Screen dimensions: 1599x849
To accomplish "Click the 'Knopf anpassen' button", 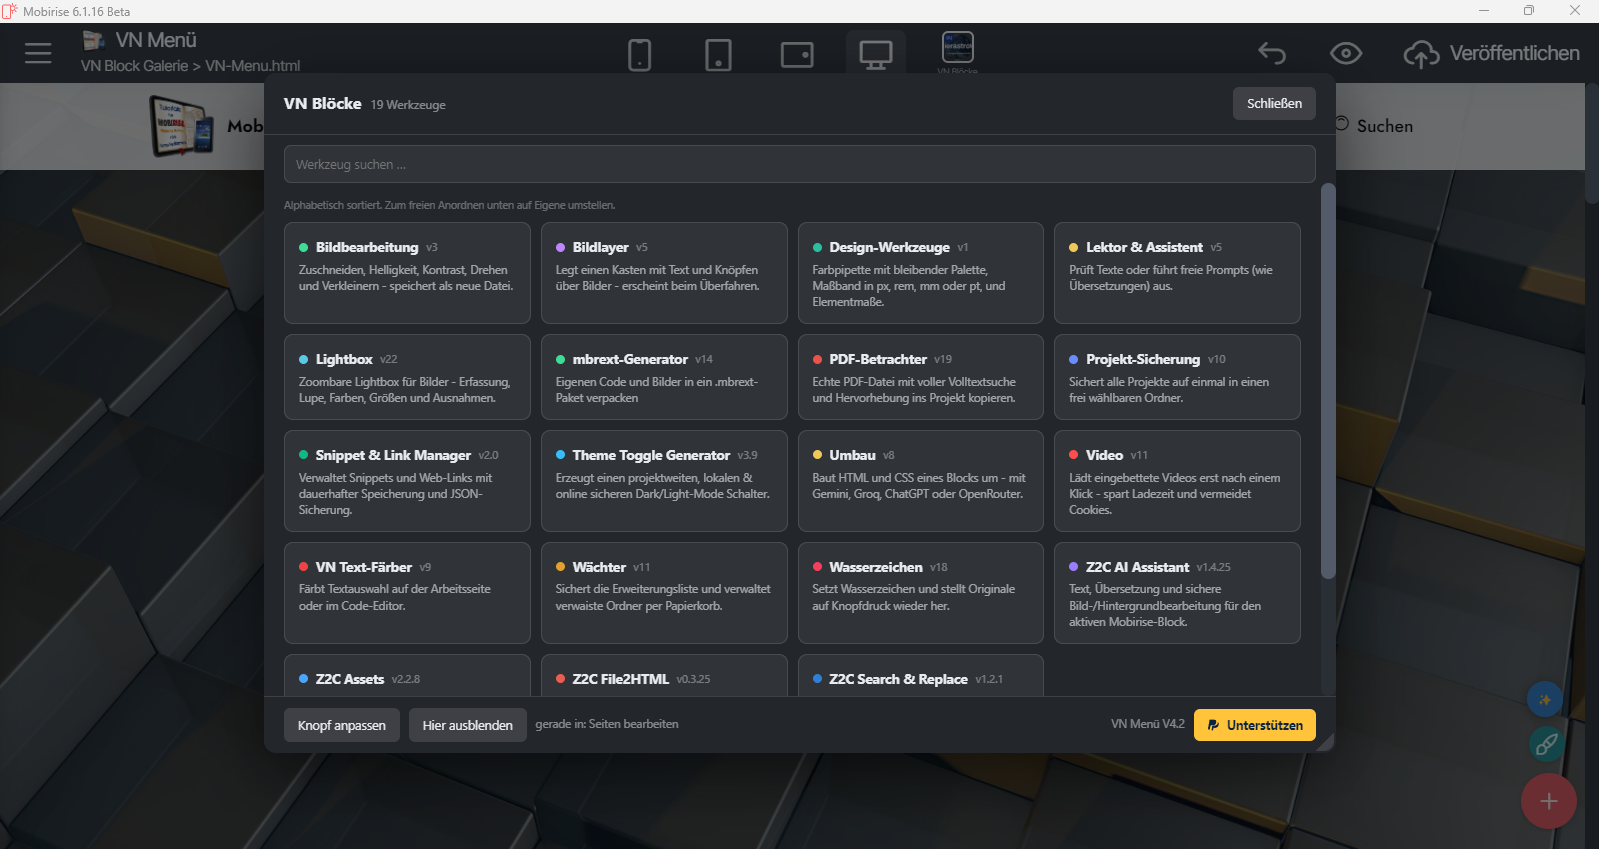I will (342, 725).
